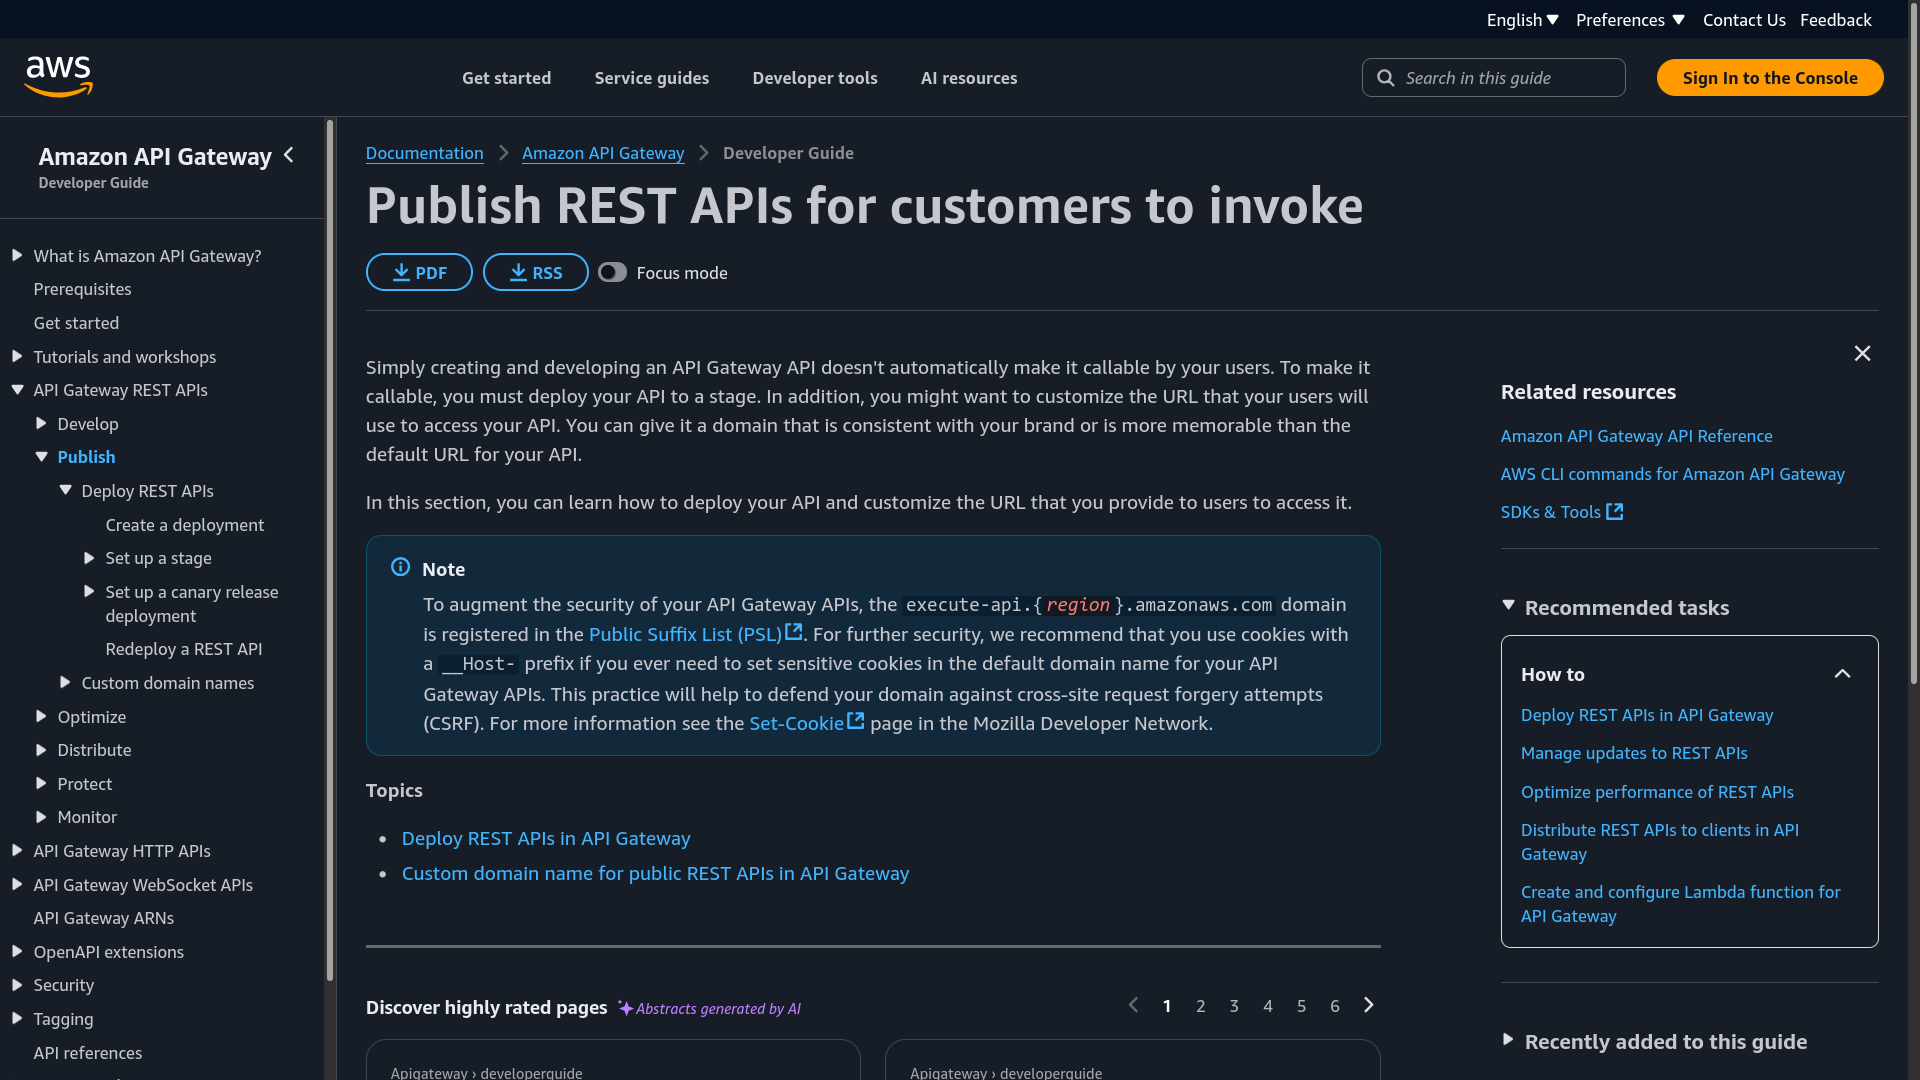Click Sign In to the Console button
This screenshot has height=1080, width=1920.
coord(1770,78)
